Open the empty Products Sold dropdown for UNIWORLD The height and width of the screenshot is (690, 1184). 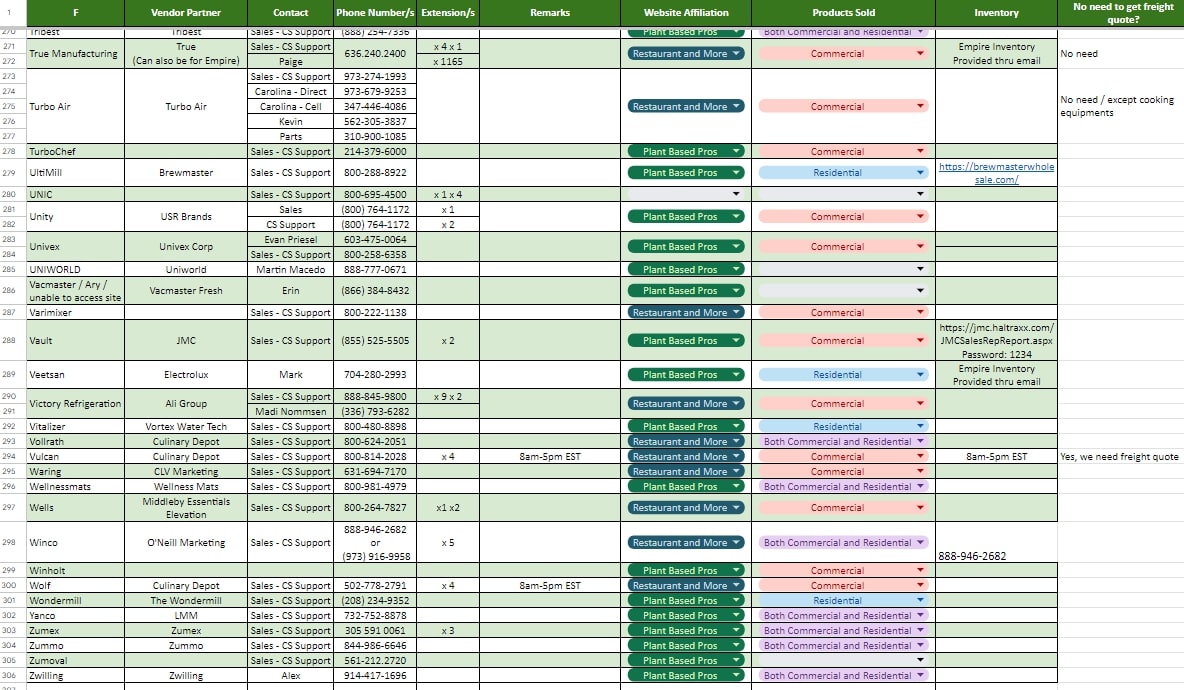843,269
